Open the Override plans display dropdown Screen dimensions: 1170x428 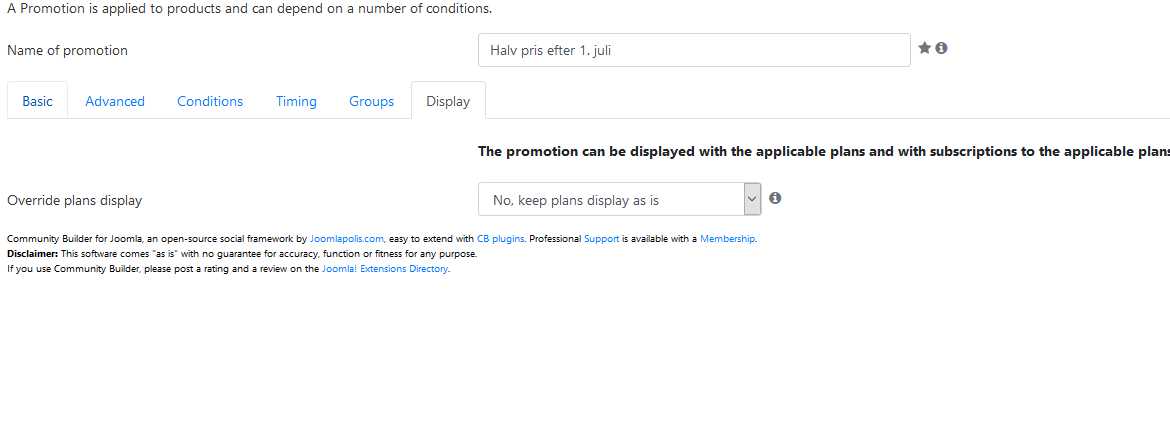[x=619, y=199]
